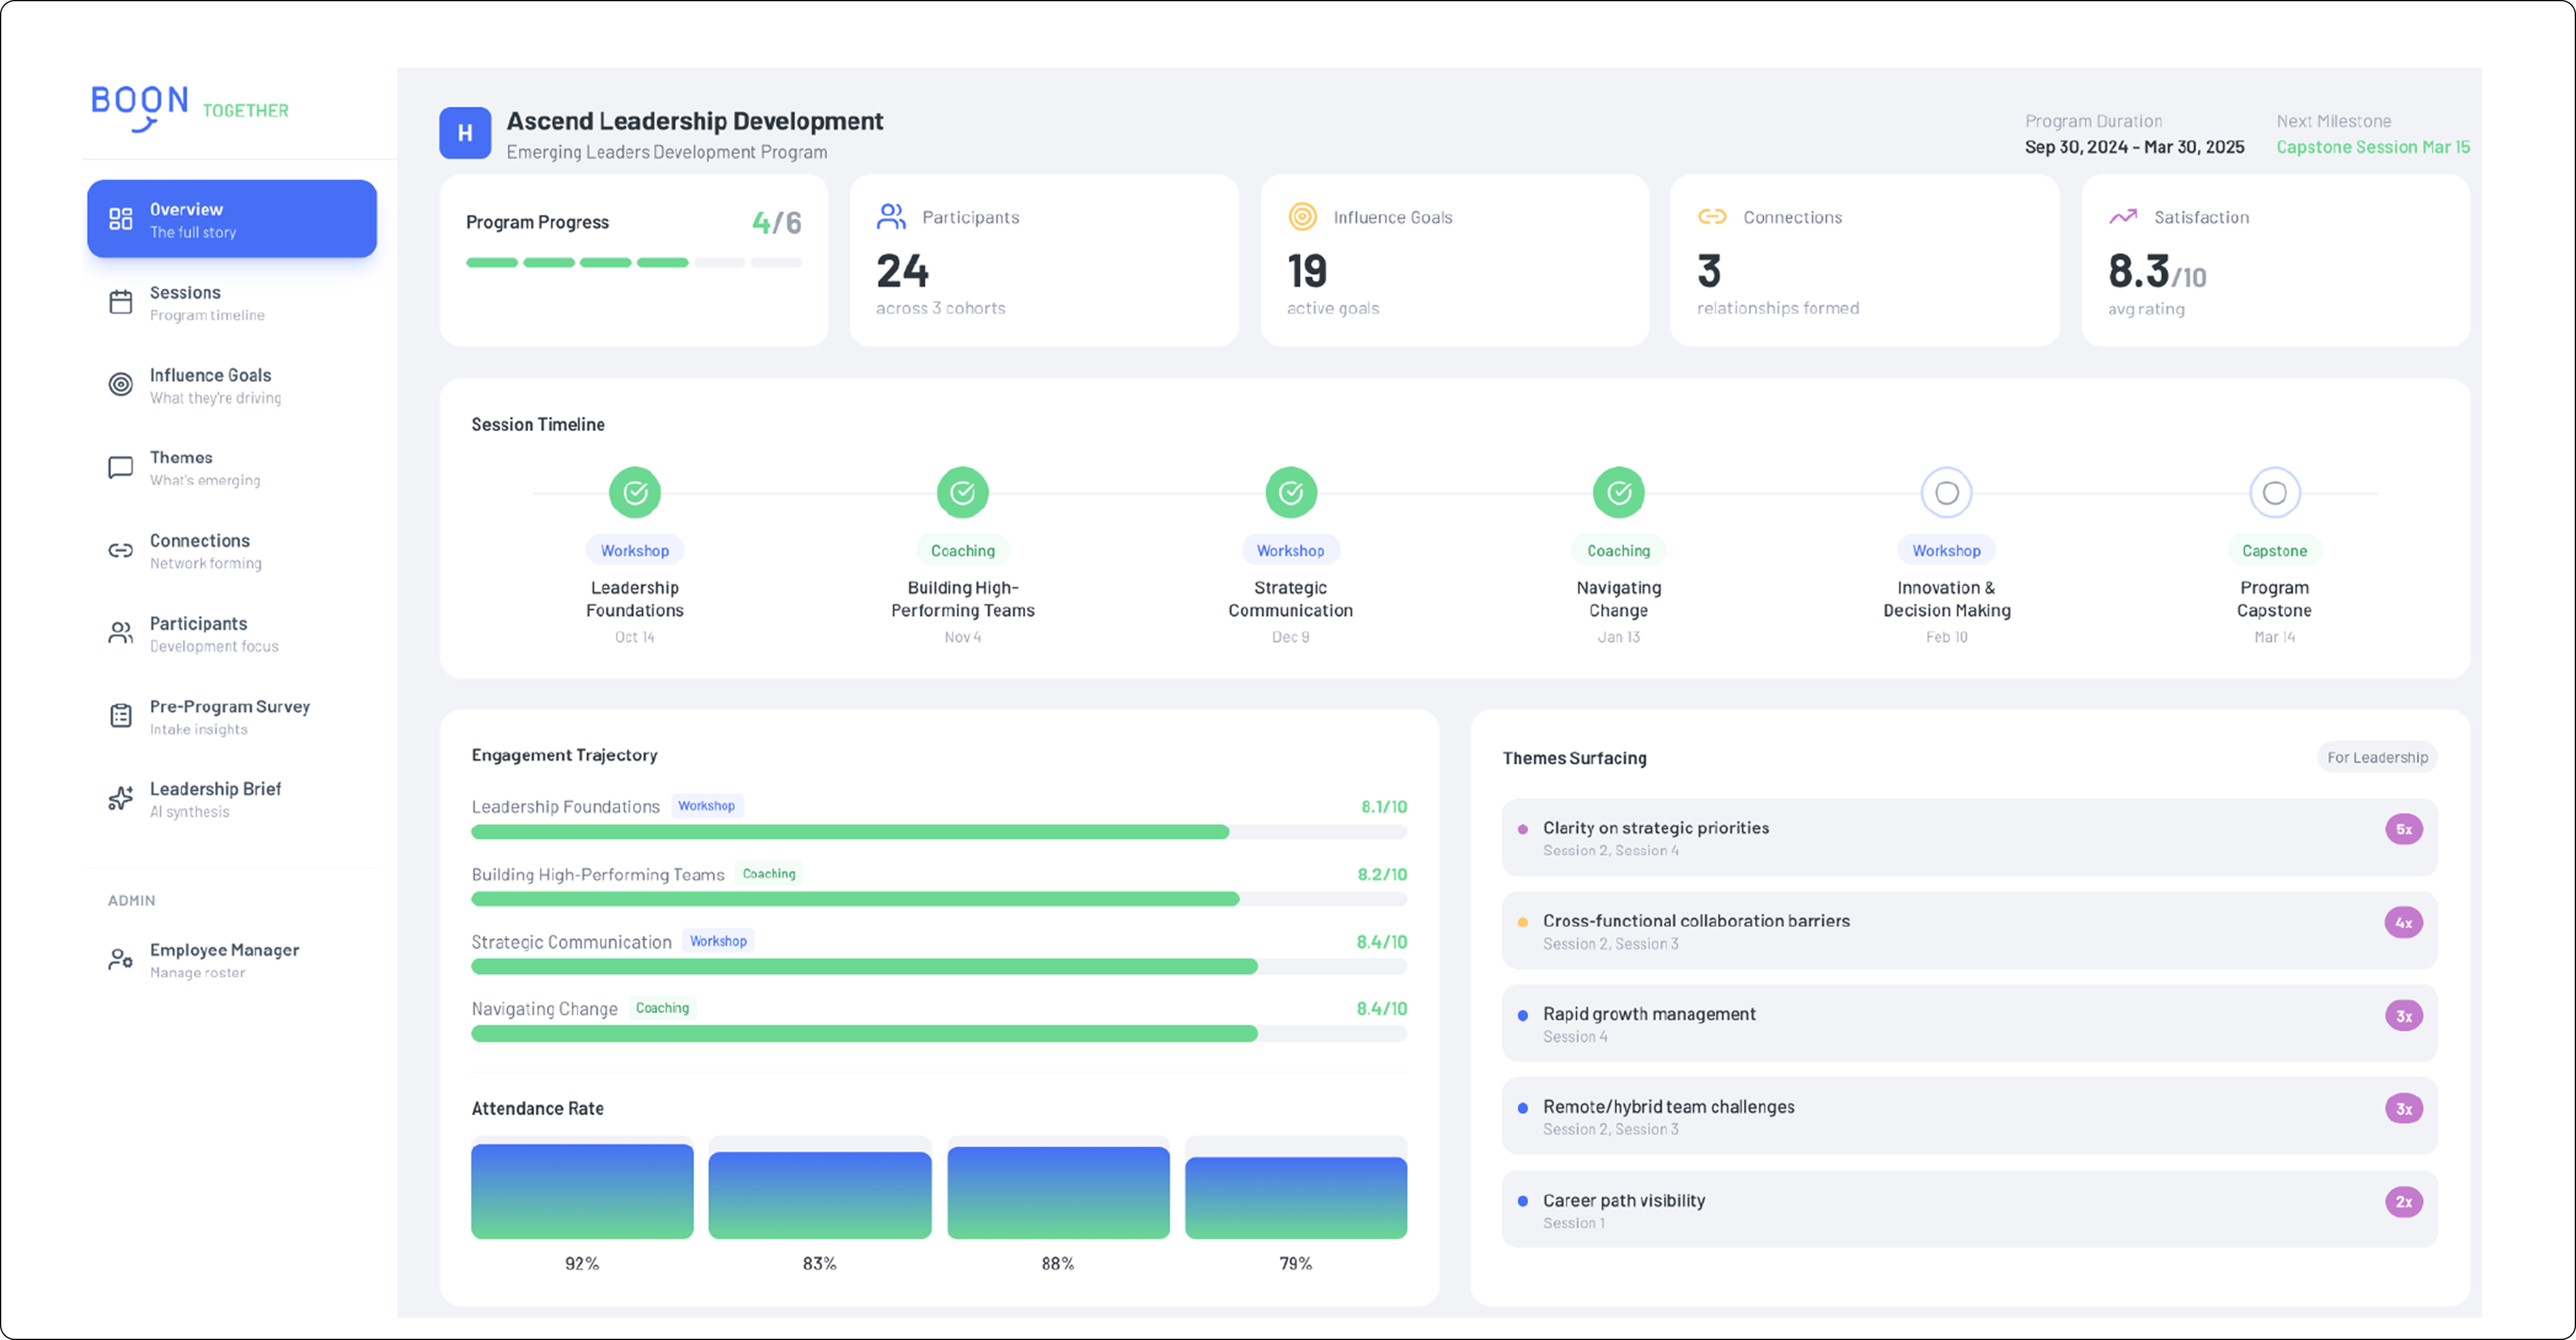Click the blue H program avatar
This screenshot has width=2576, height=1340.
pos(465,133)
